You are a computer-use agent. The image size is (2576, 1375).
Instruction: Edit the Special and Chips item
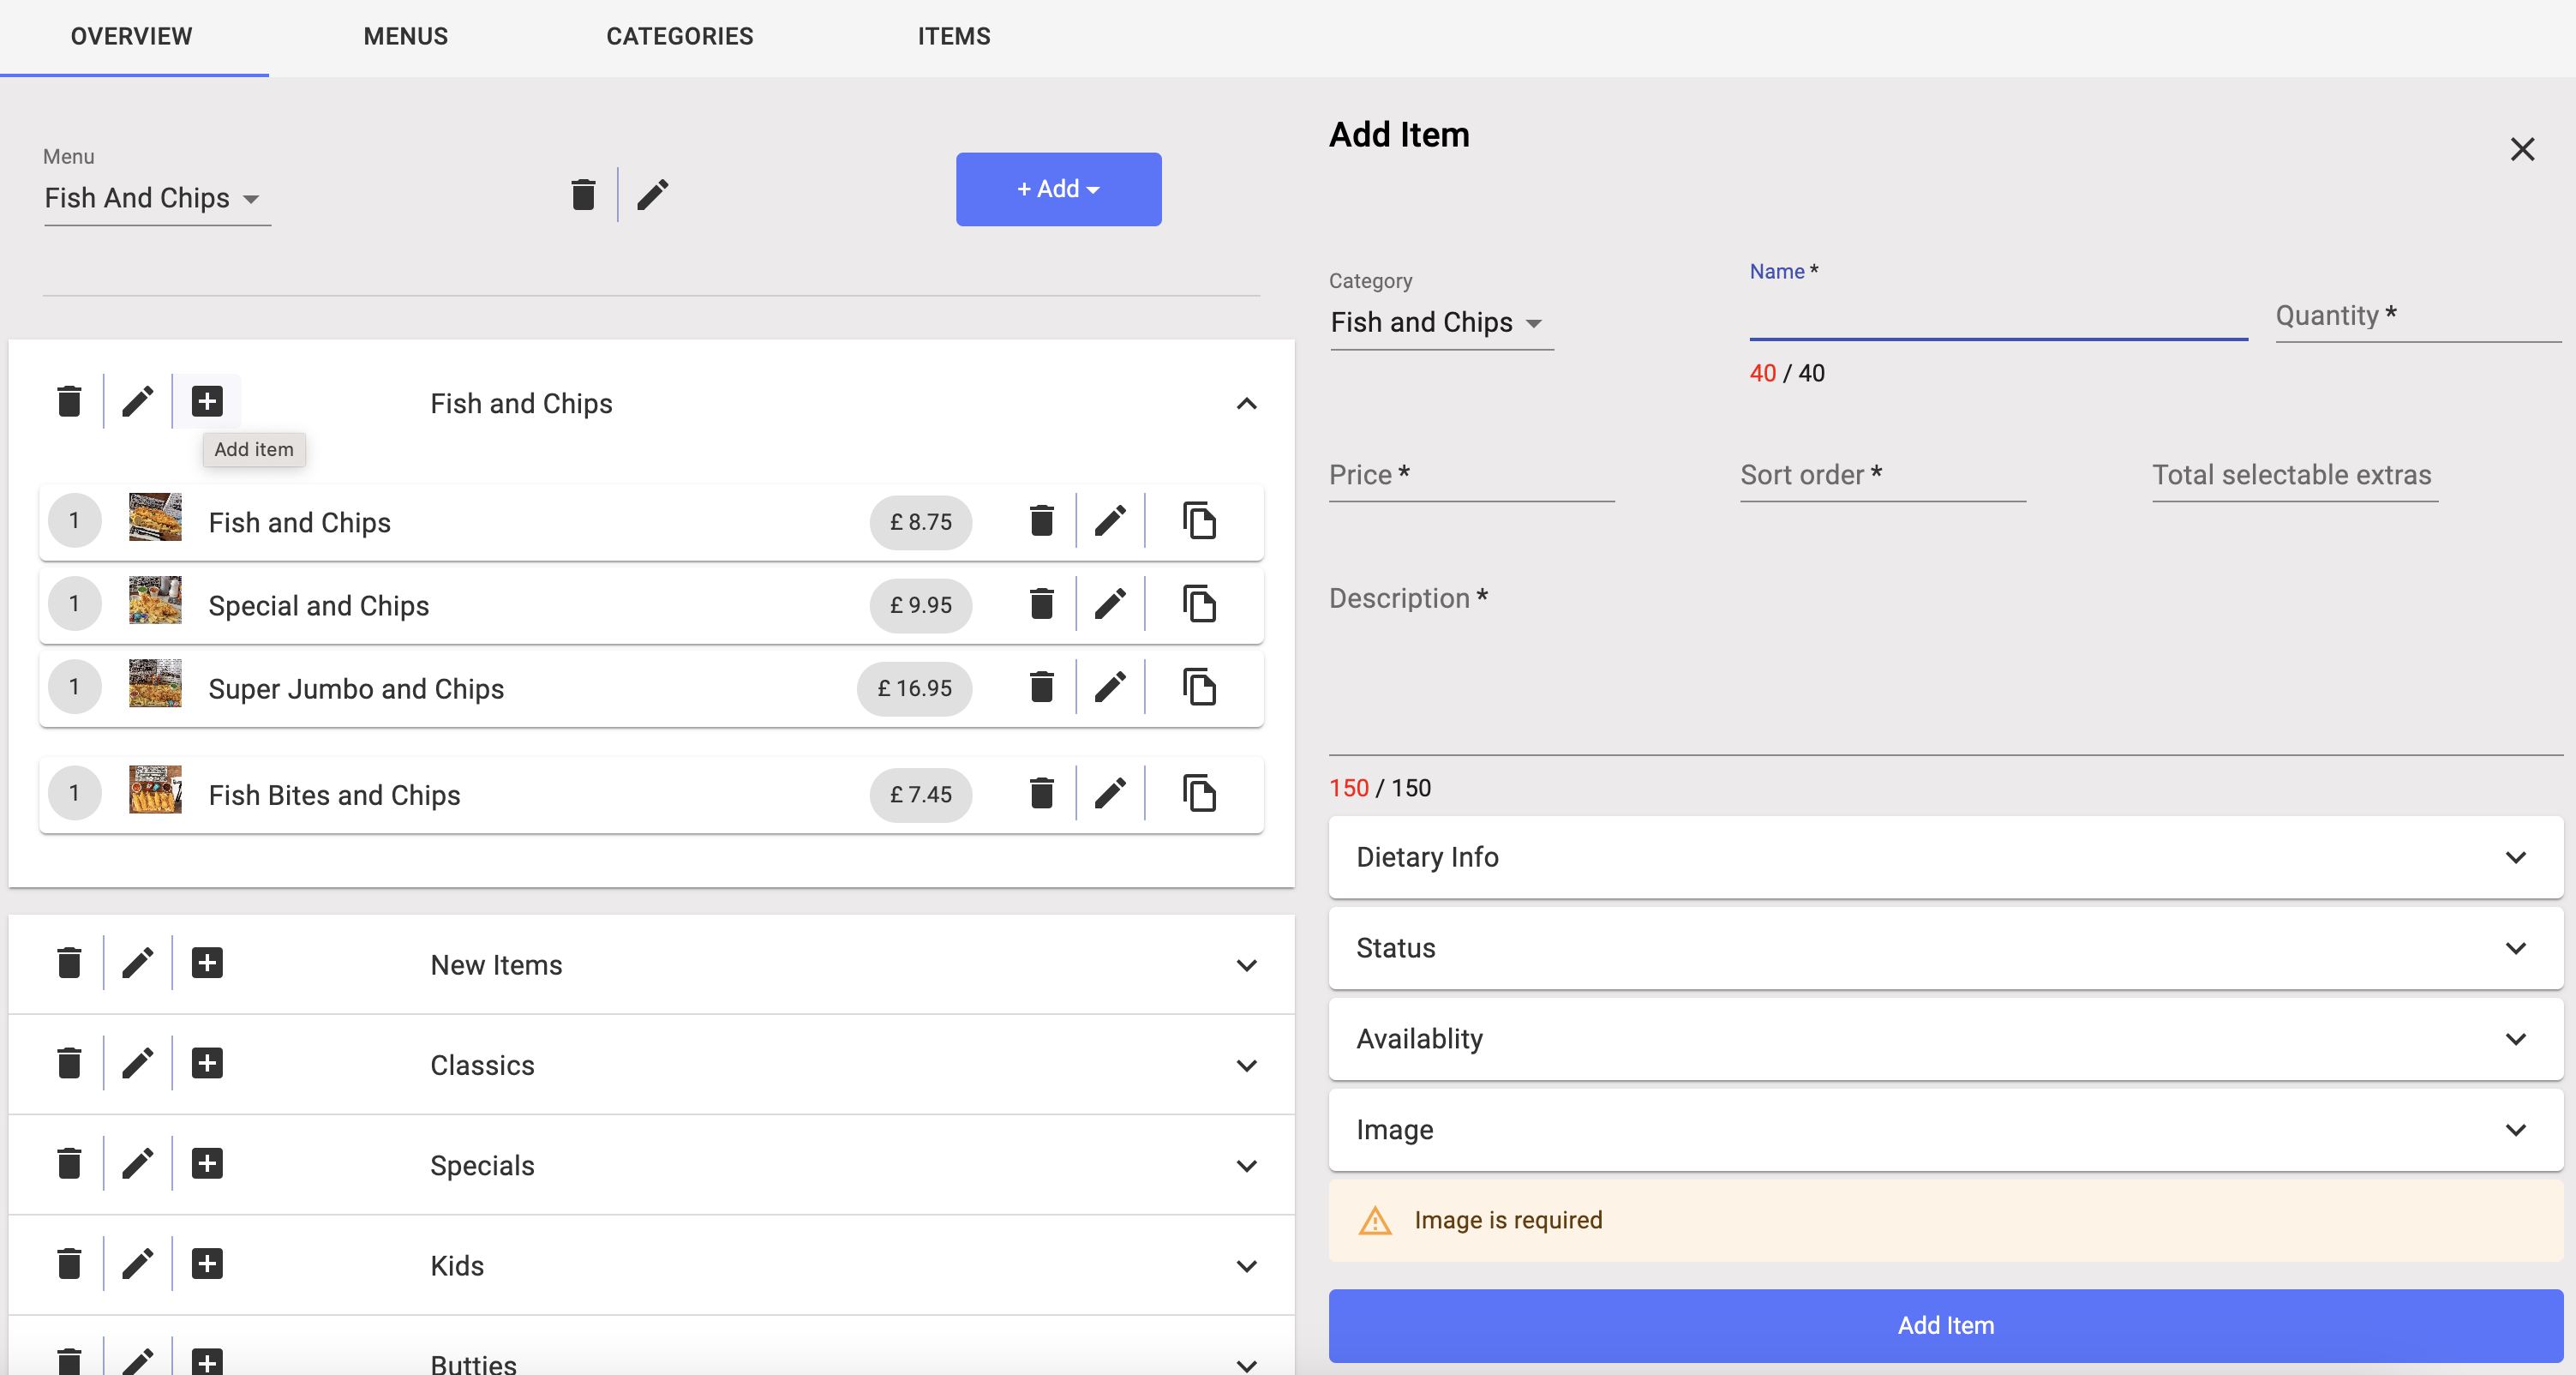click(1110, 604)
